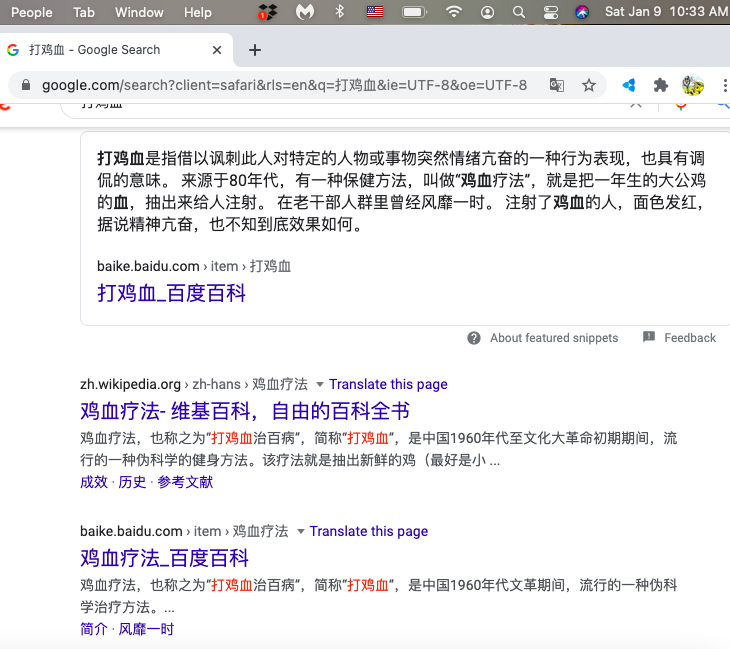Click the translate page icon in address bar
Screen dimensions: 730x649
(x=557, y=85)
